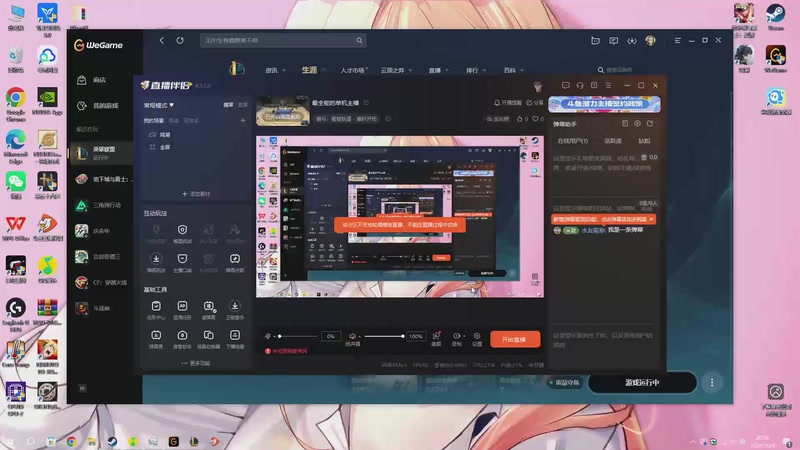This screenshot has height=450, width=800.
Task: Click Chrome in the Windows taskbar
Action: point(71,442)
